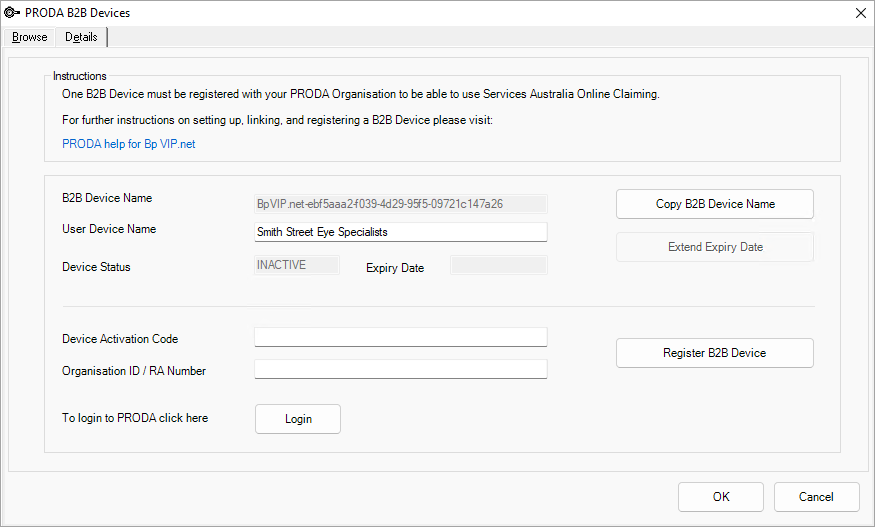The height and width of the screenshot is (527, 875).
Task: Click the 'Device Activation Code' label
Action: 120,339
